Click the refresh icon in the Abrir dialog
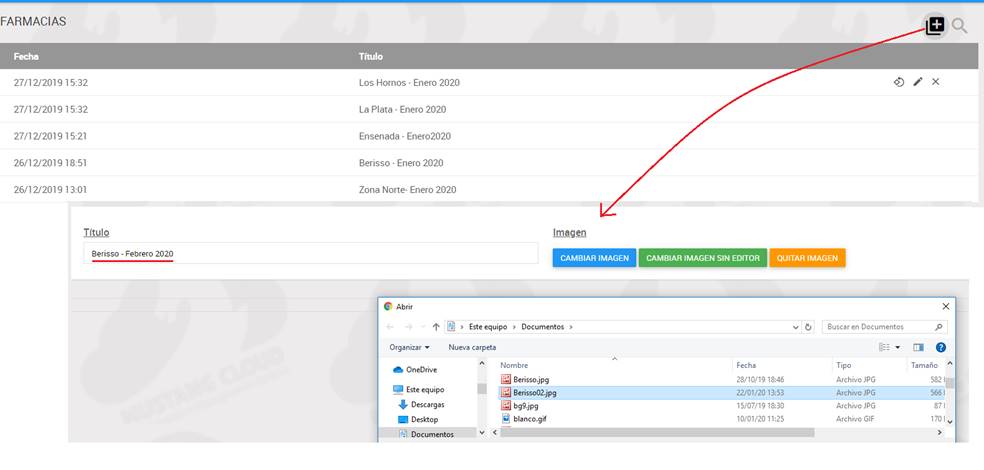 click(808, 327)
